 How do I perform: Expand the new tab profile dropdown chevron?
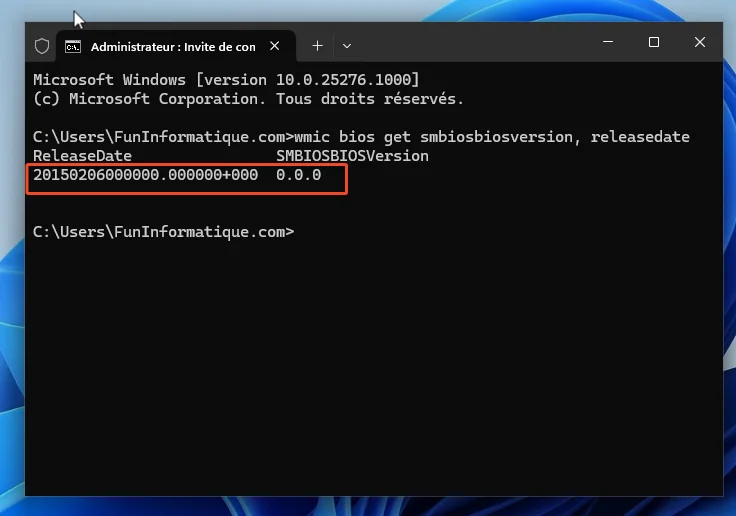tap(347, 45)
